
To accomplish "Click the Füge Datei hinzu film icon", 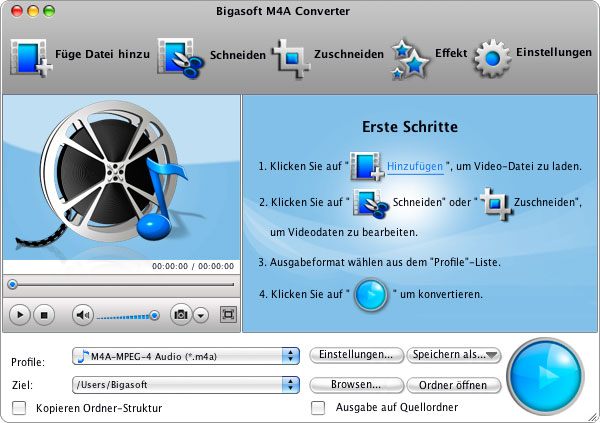I will [31, 58].
